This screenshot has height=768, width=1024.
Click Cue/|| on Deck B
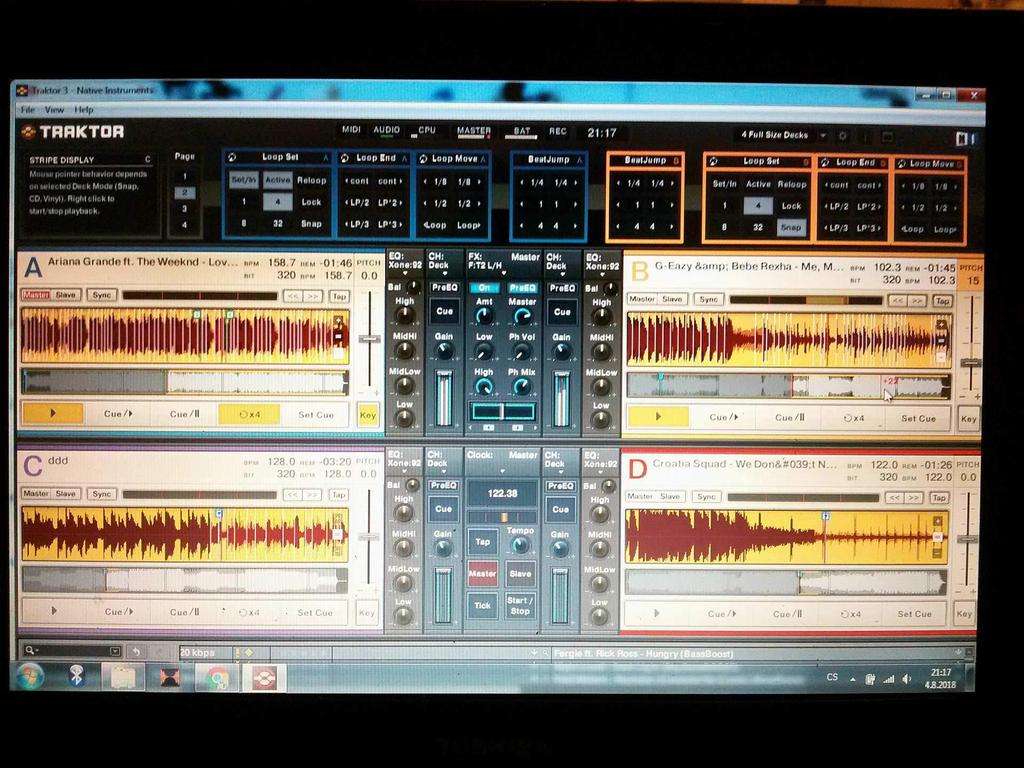point(789,417)
